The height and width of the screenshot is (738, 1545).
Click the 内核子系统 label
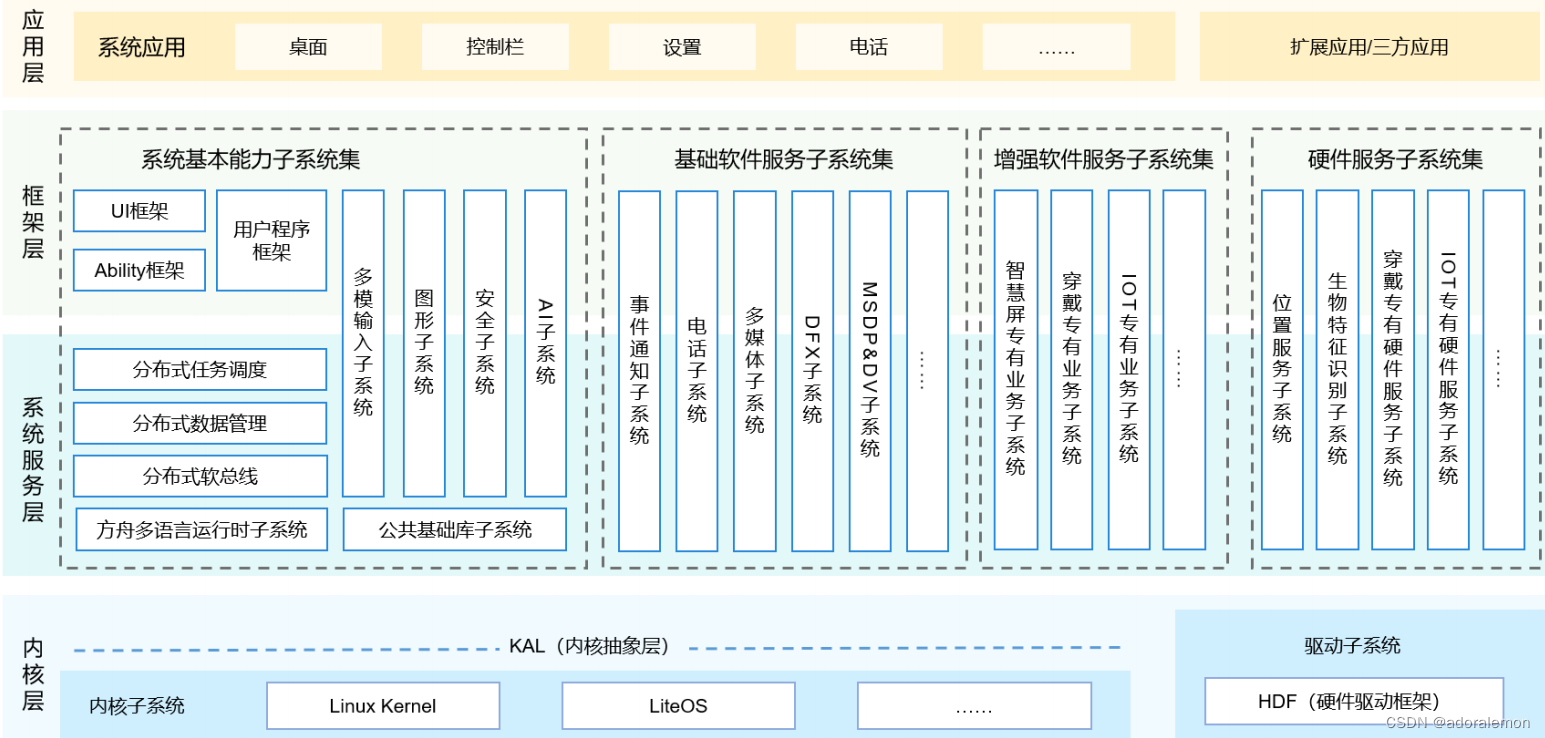coord(137,706)
